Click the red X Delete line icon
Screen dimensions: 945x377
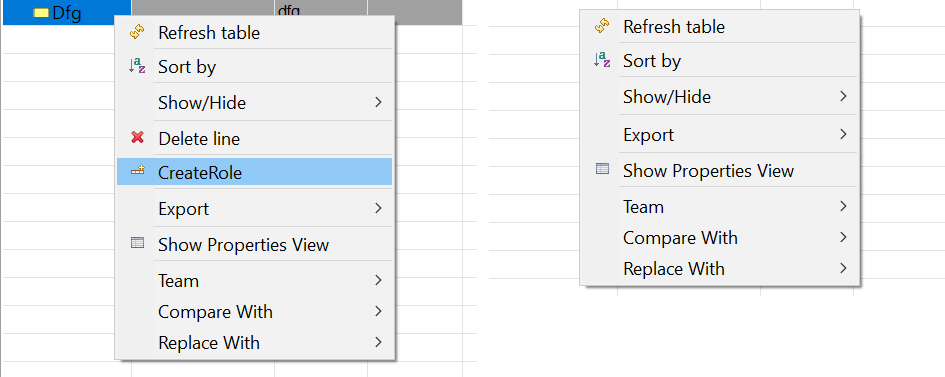pos(137,138)
